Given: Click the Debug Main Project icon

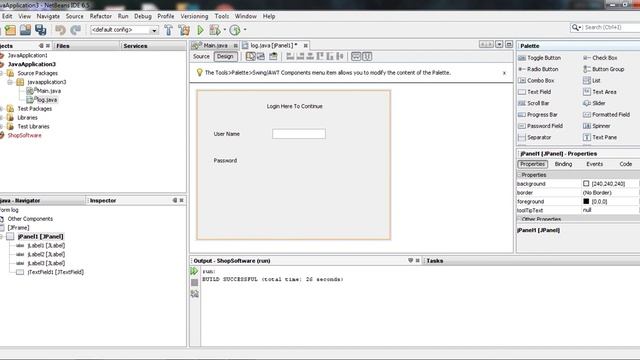Looking at the screenshot, I should 214,30.
